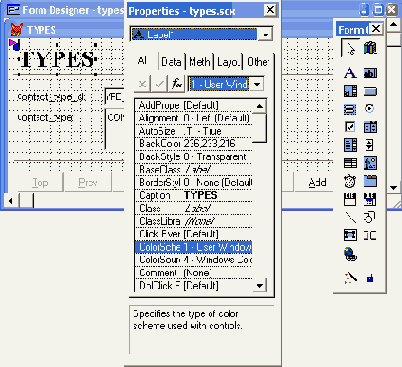Switch to the Data tab in Properties
This screenshot has height=367, width=402.
coord(171,62)
